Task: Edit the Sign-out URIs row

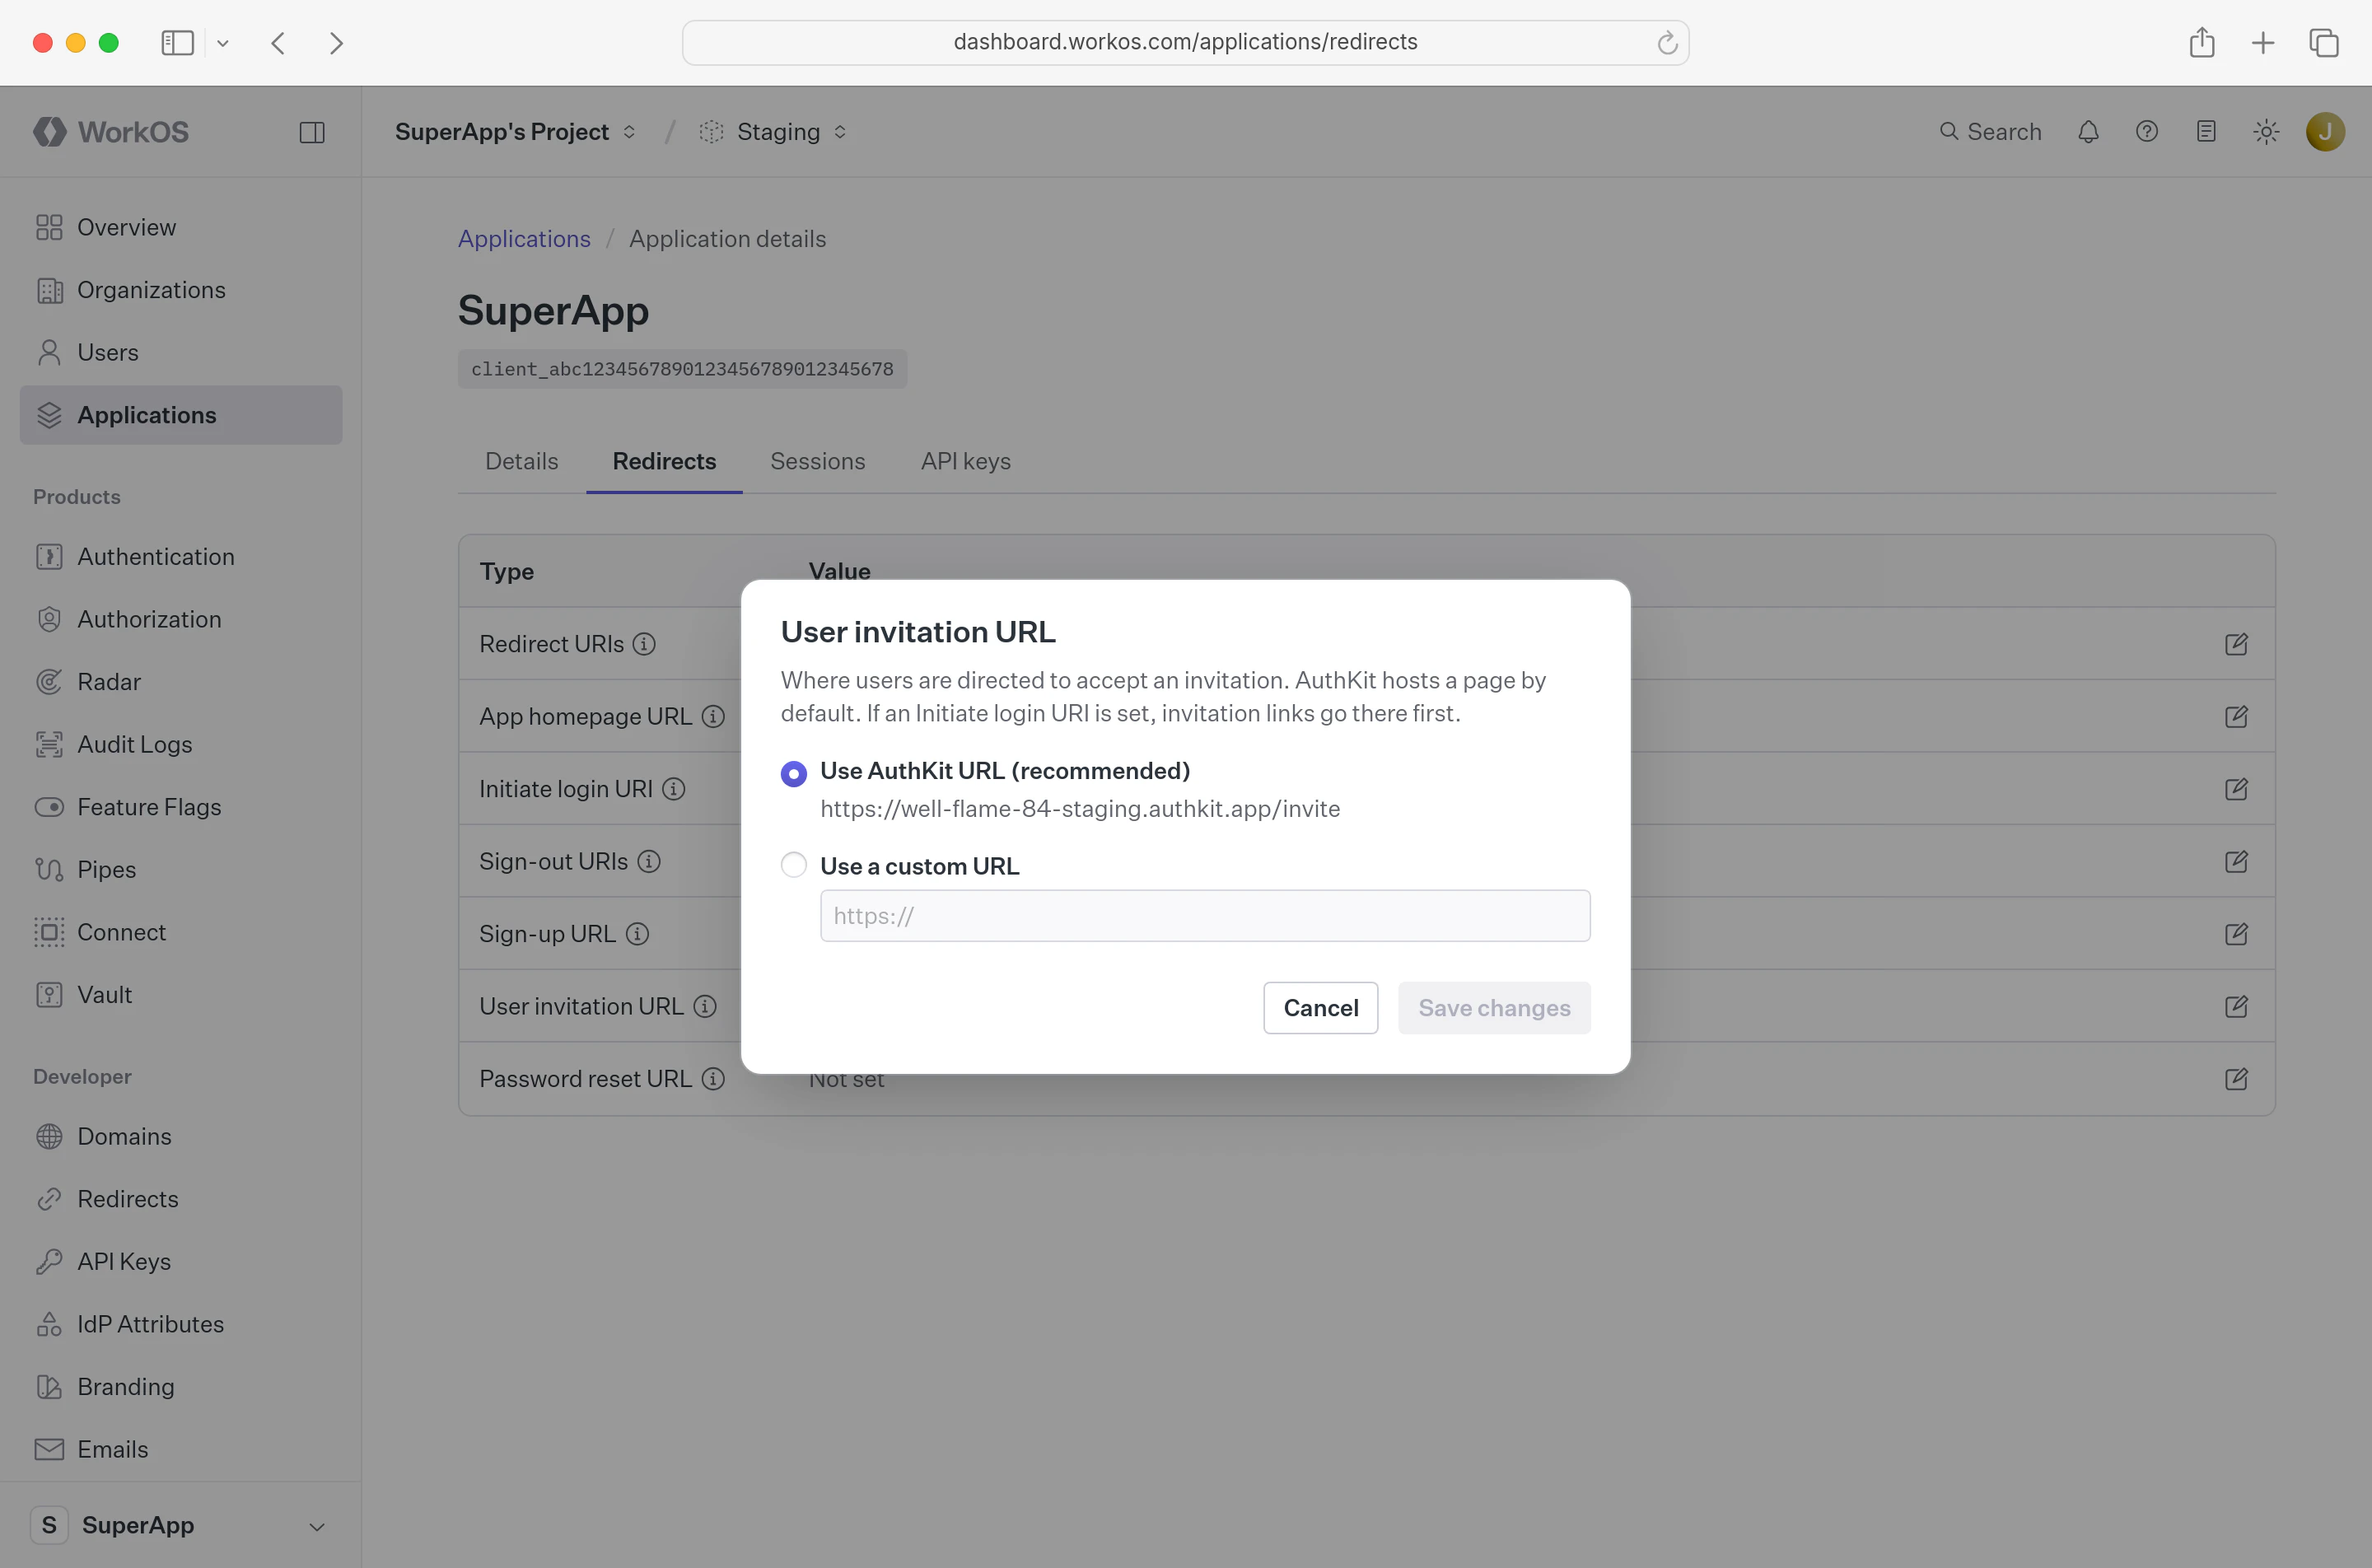Action: [2236, 862]
